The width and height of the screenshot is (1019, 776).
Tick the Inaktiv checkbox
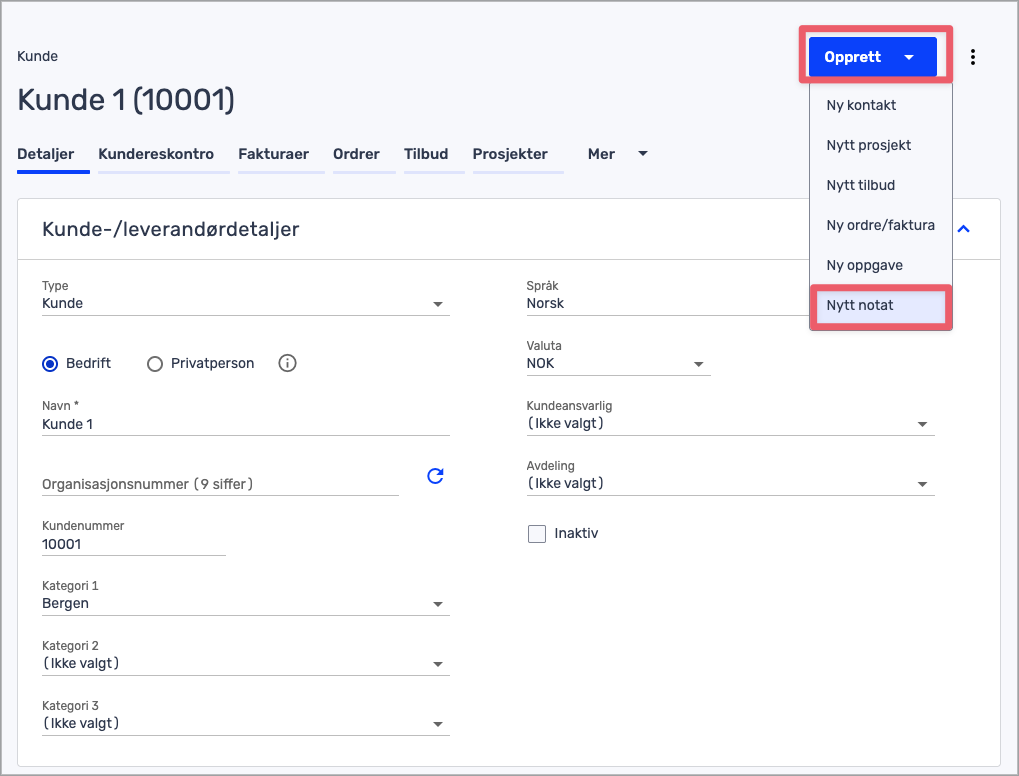(x=537, y=534)
